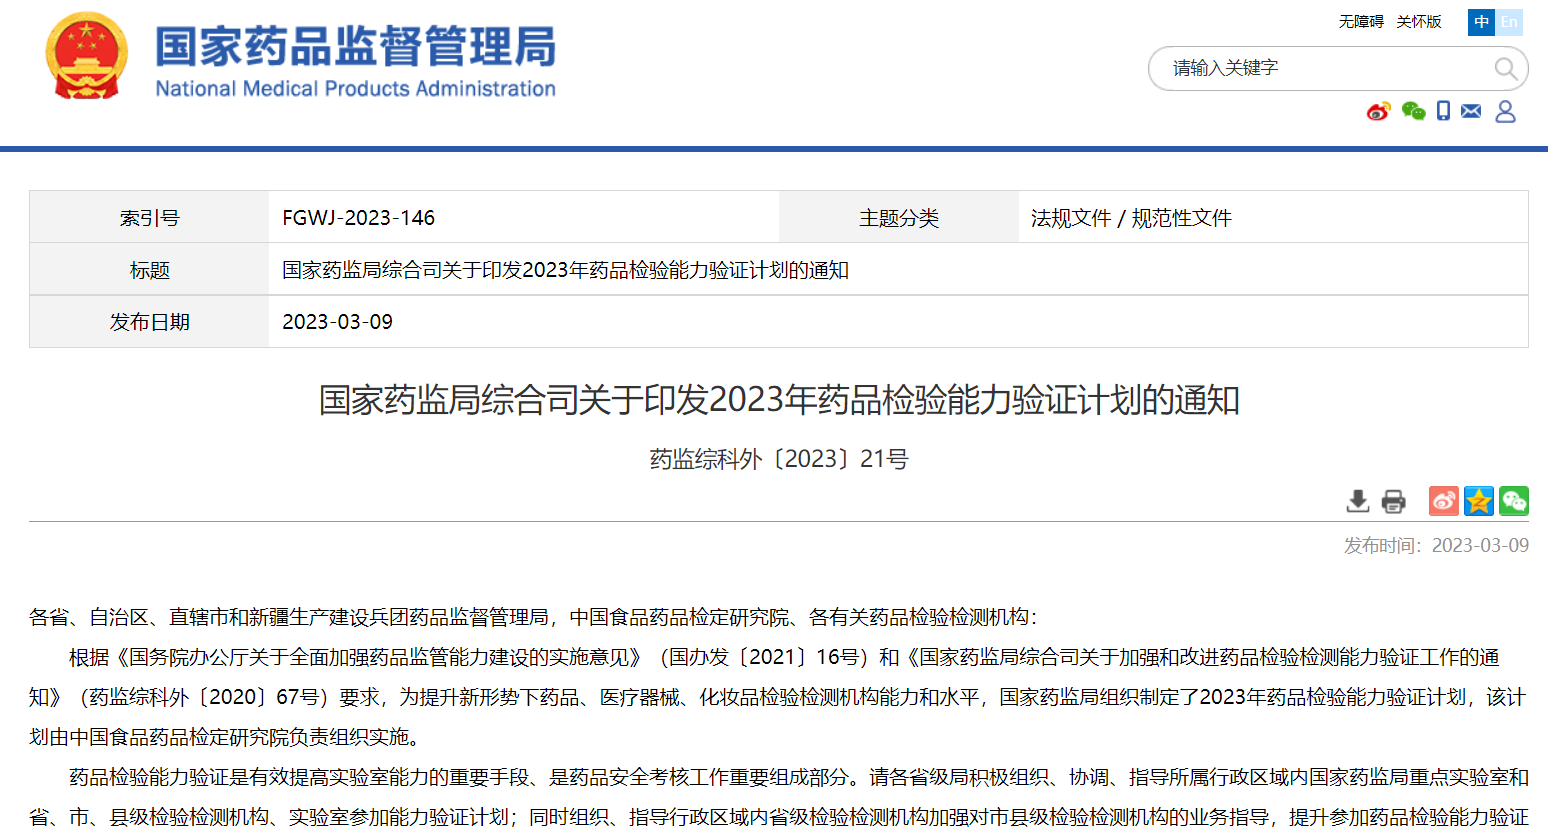Share article to Weibo

(1443, 501)
